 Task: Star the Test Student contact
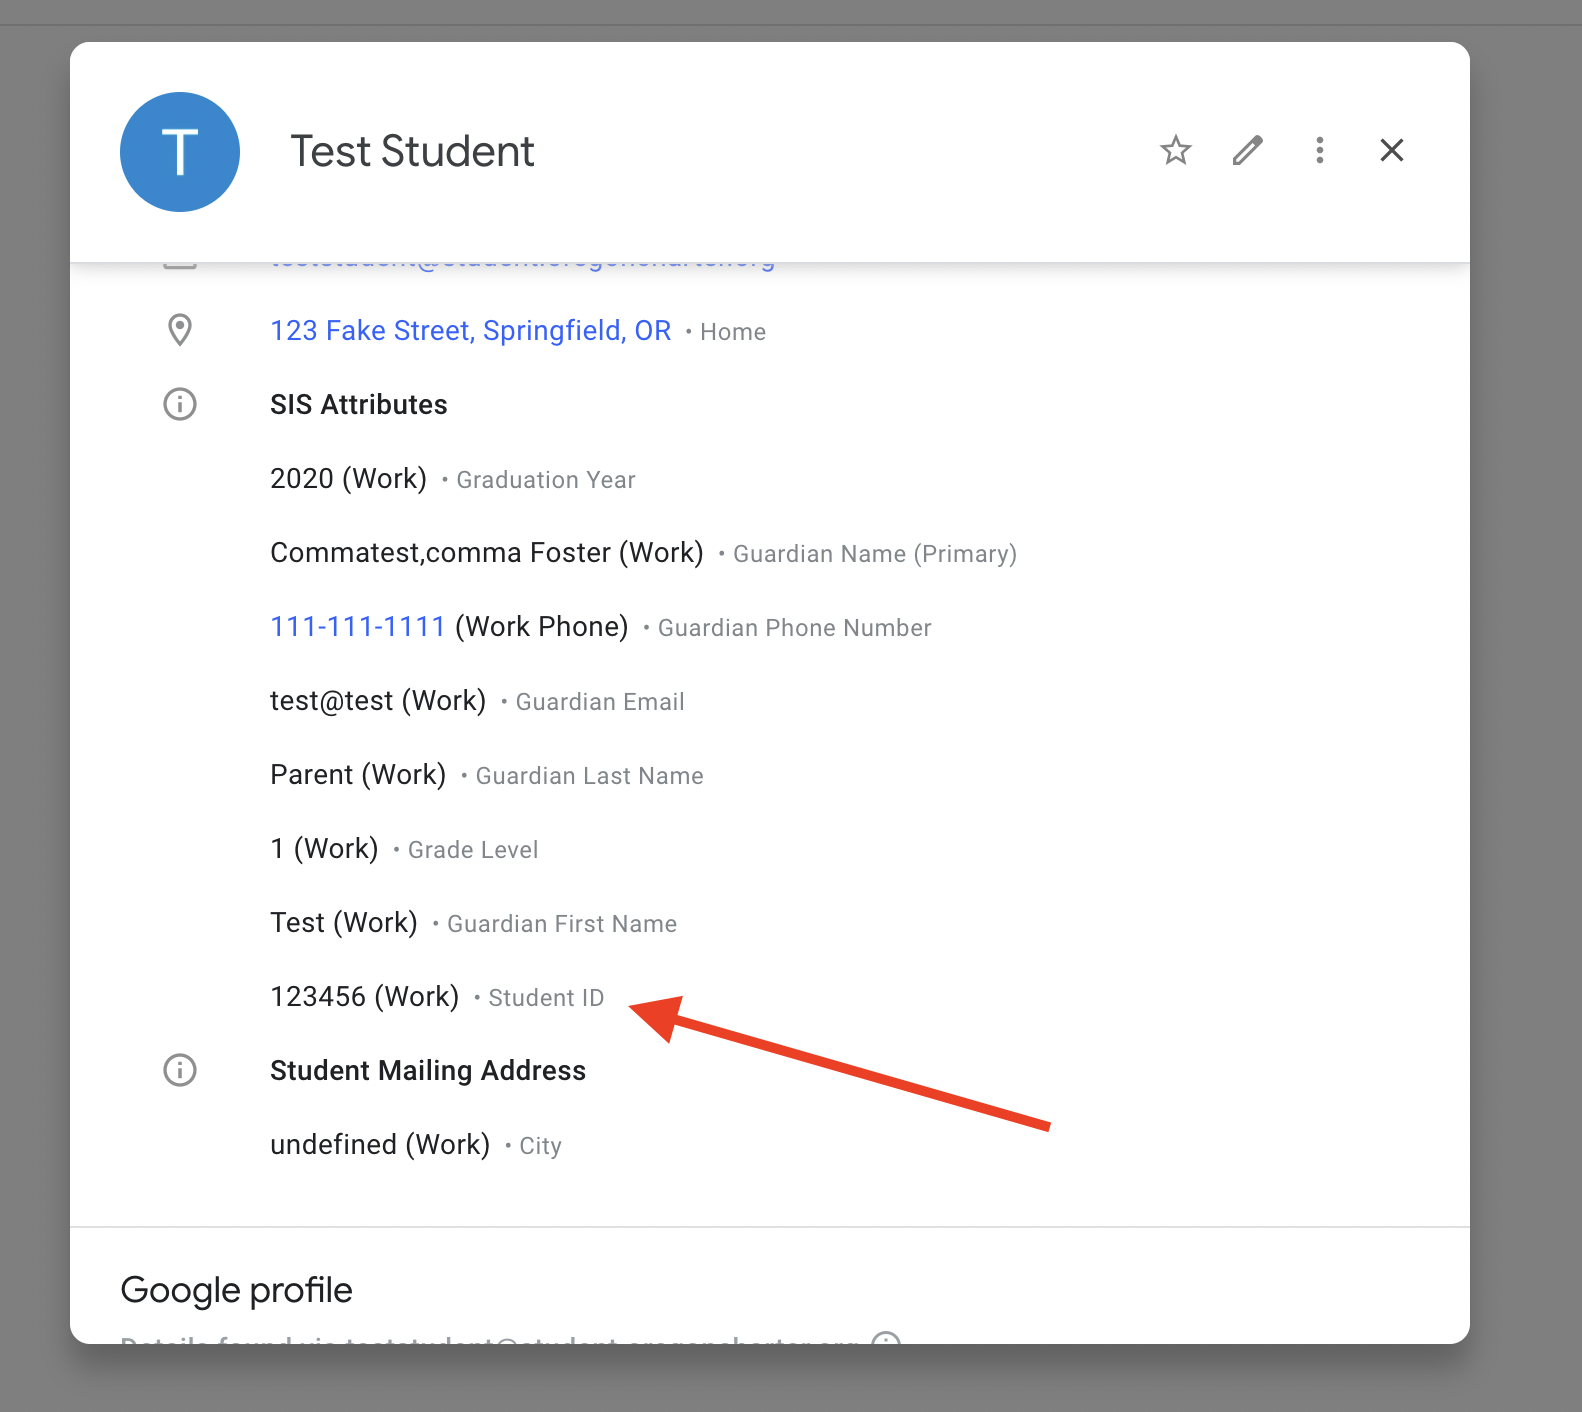point(1176,151)
